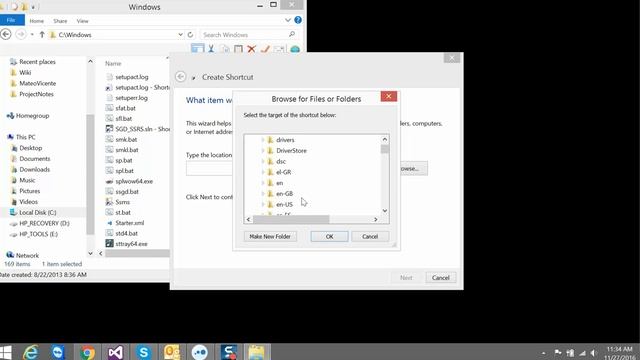Click the Copy icon in Explorer toolbar
The image size is (640, 360).
point(225,49)
